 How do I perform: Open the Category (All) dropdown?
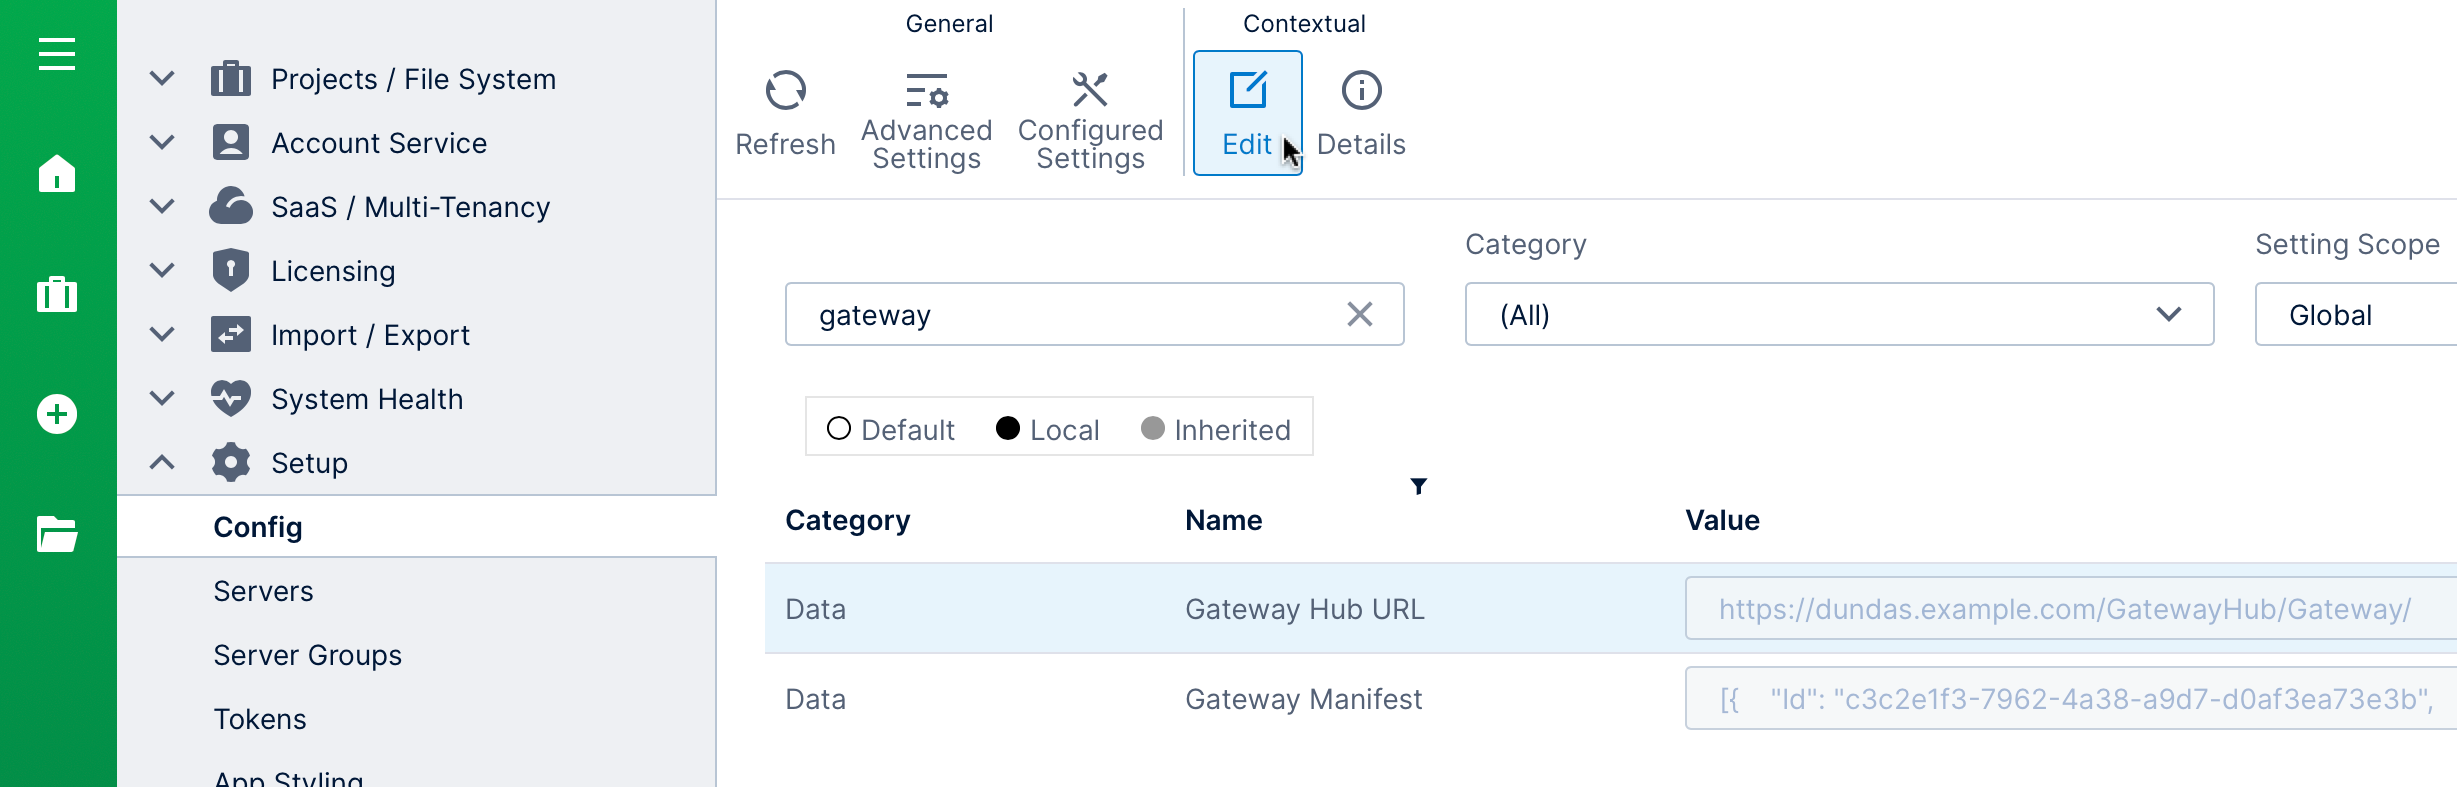click(1838, 315)
